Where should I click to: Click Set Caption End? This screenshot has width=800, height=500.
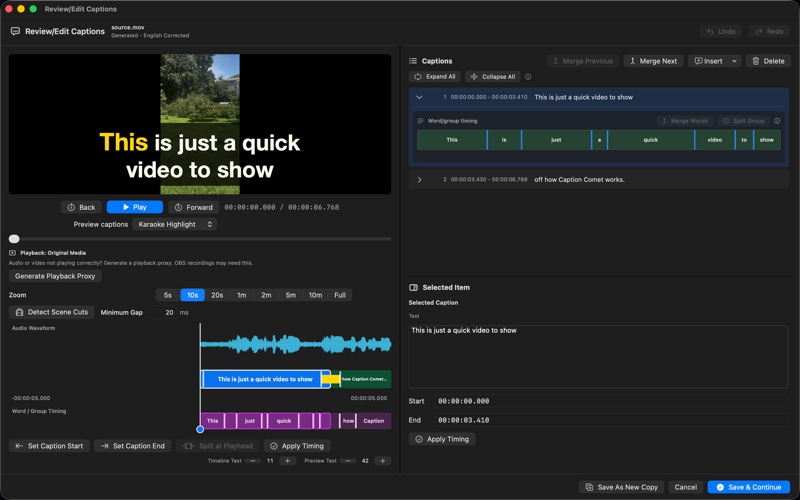point(133,446)
